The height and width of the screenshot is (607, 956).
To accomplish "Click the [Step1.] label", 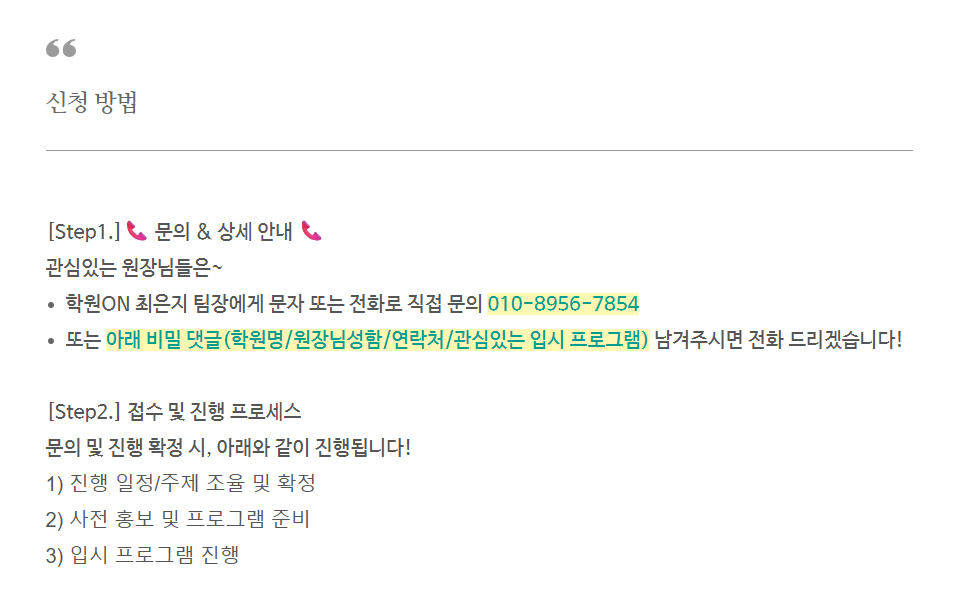I will pos(83,232).
